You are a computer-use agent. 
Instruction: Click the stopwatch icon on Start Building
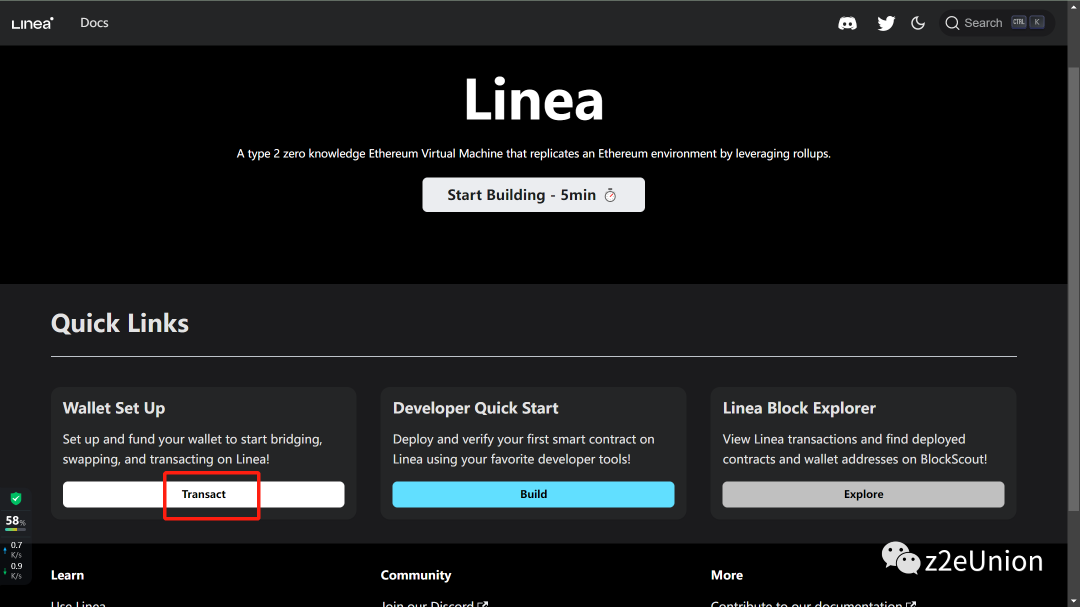coord(610,195)
